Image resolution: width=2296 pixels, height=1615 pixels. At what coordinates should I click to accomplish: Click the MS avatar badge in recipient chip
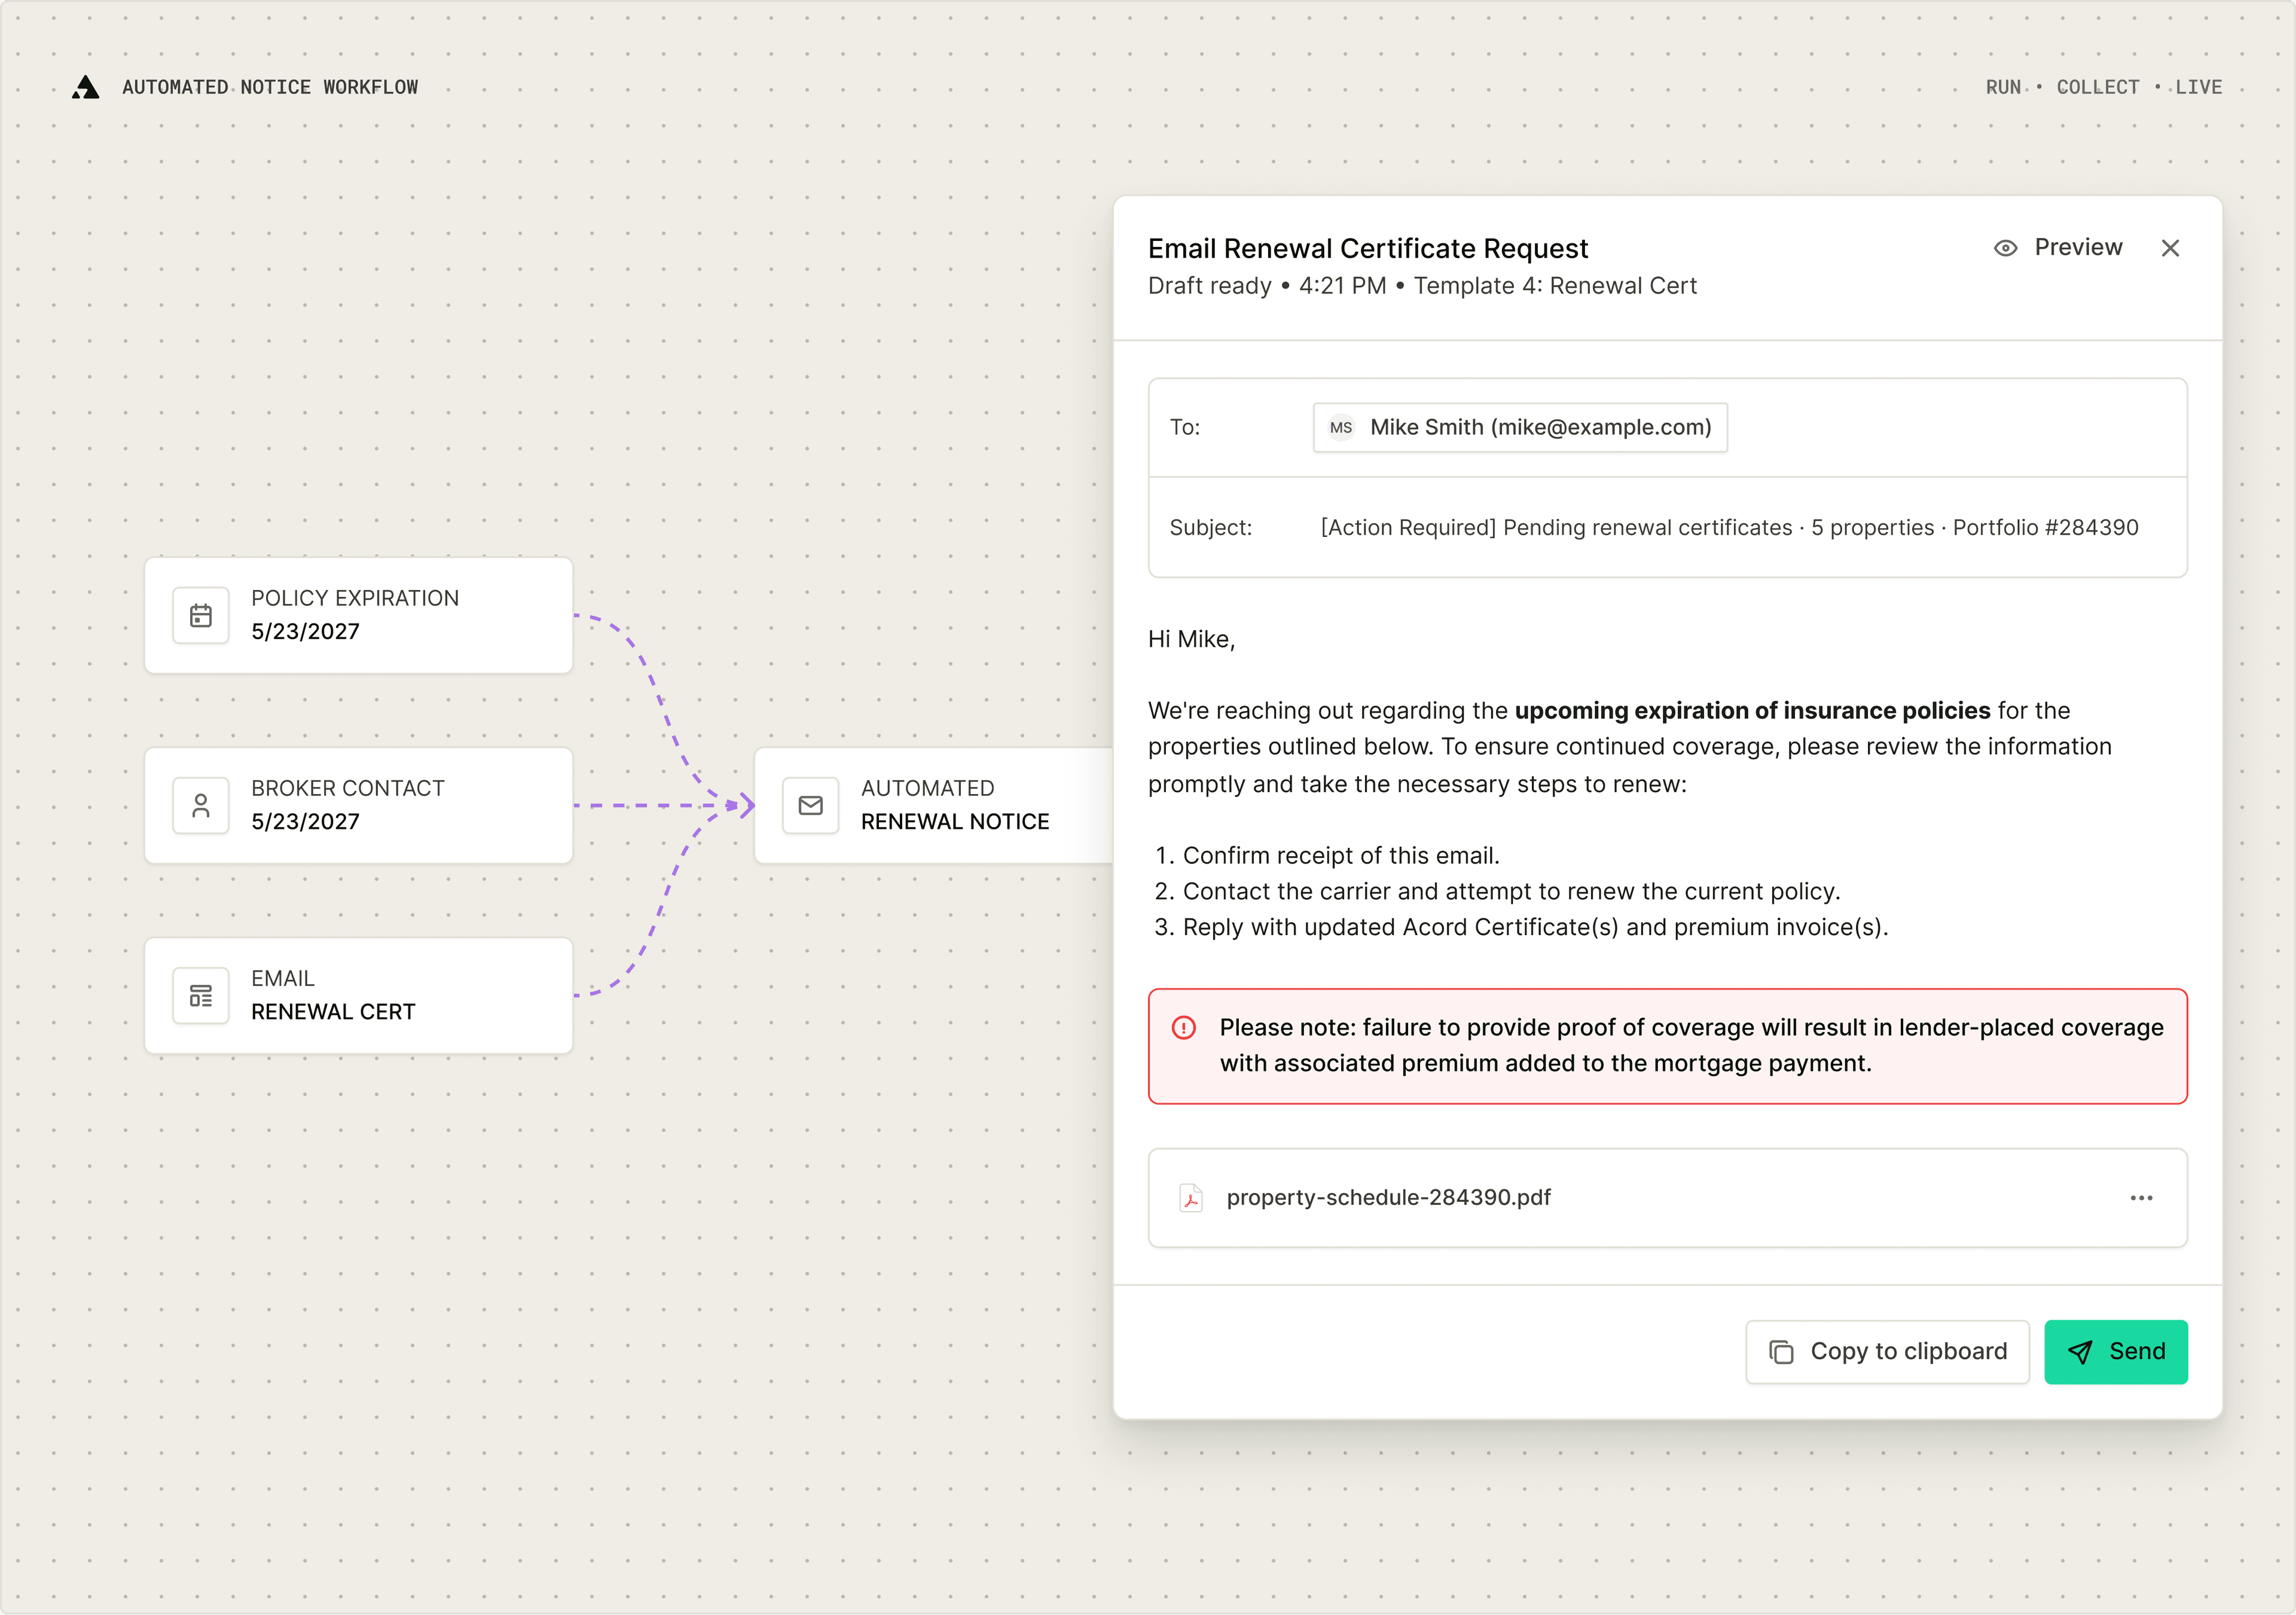1341,428
